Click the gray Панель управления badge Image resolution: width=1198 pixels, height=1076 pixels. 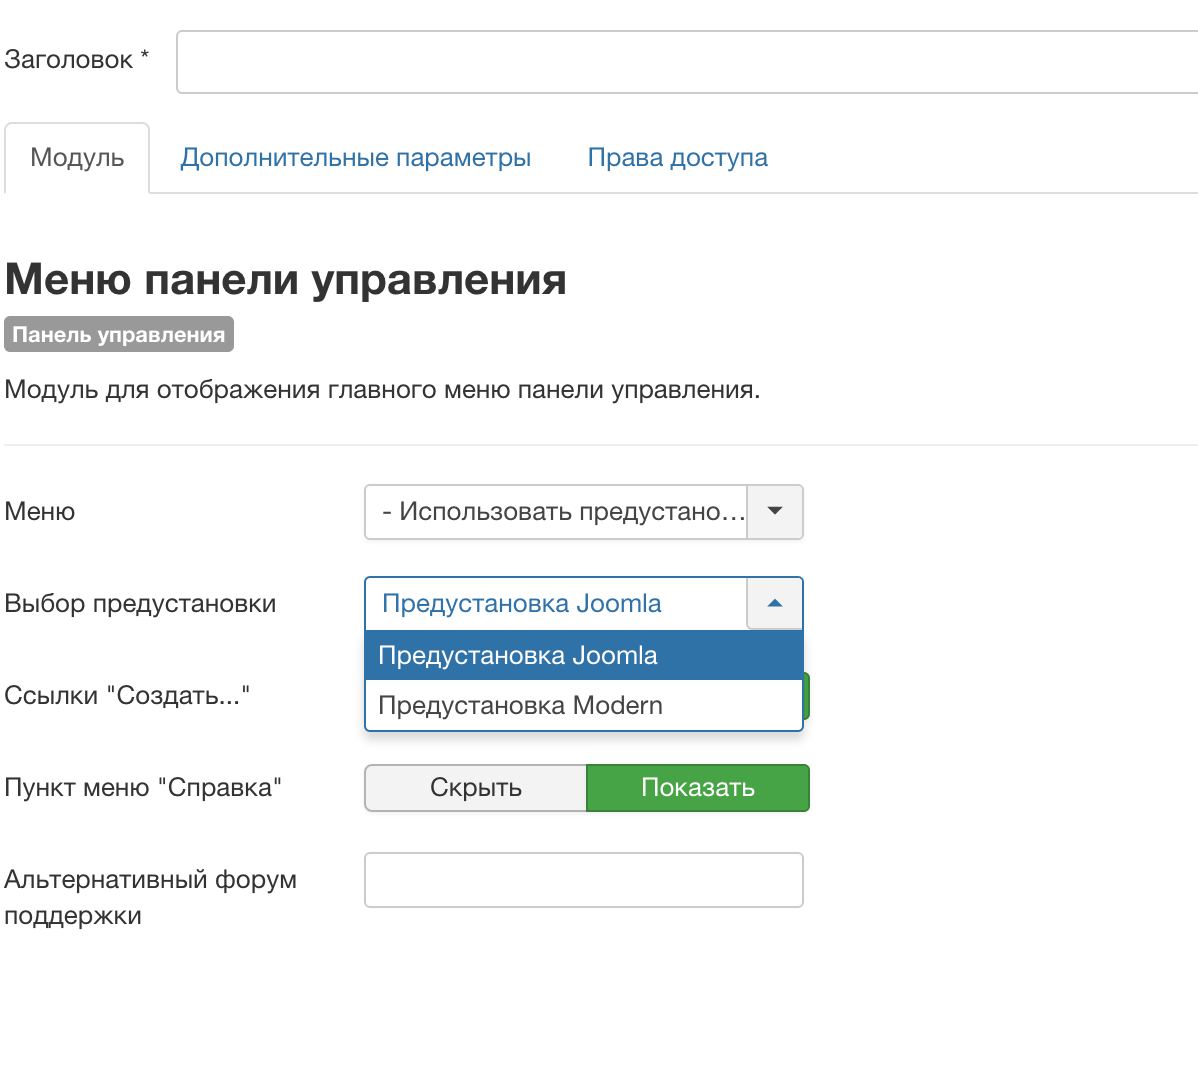point(119,335)
